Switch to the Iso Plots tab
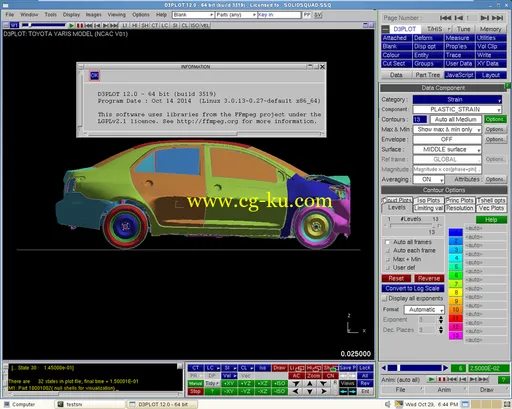512x409 pixels. click(x=429, y=200)
